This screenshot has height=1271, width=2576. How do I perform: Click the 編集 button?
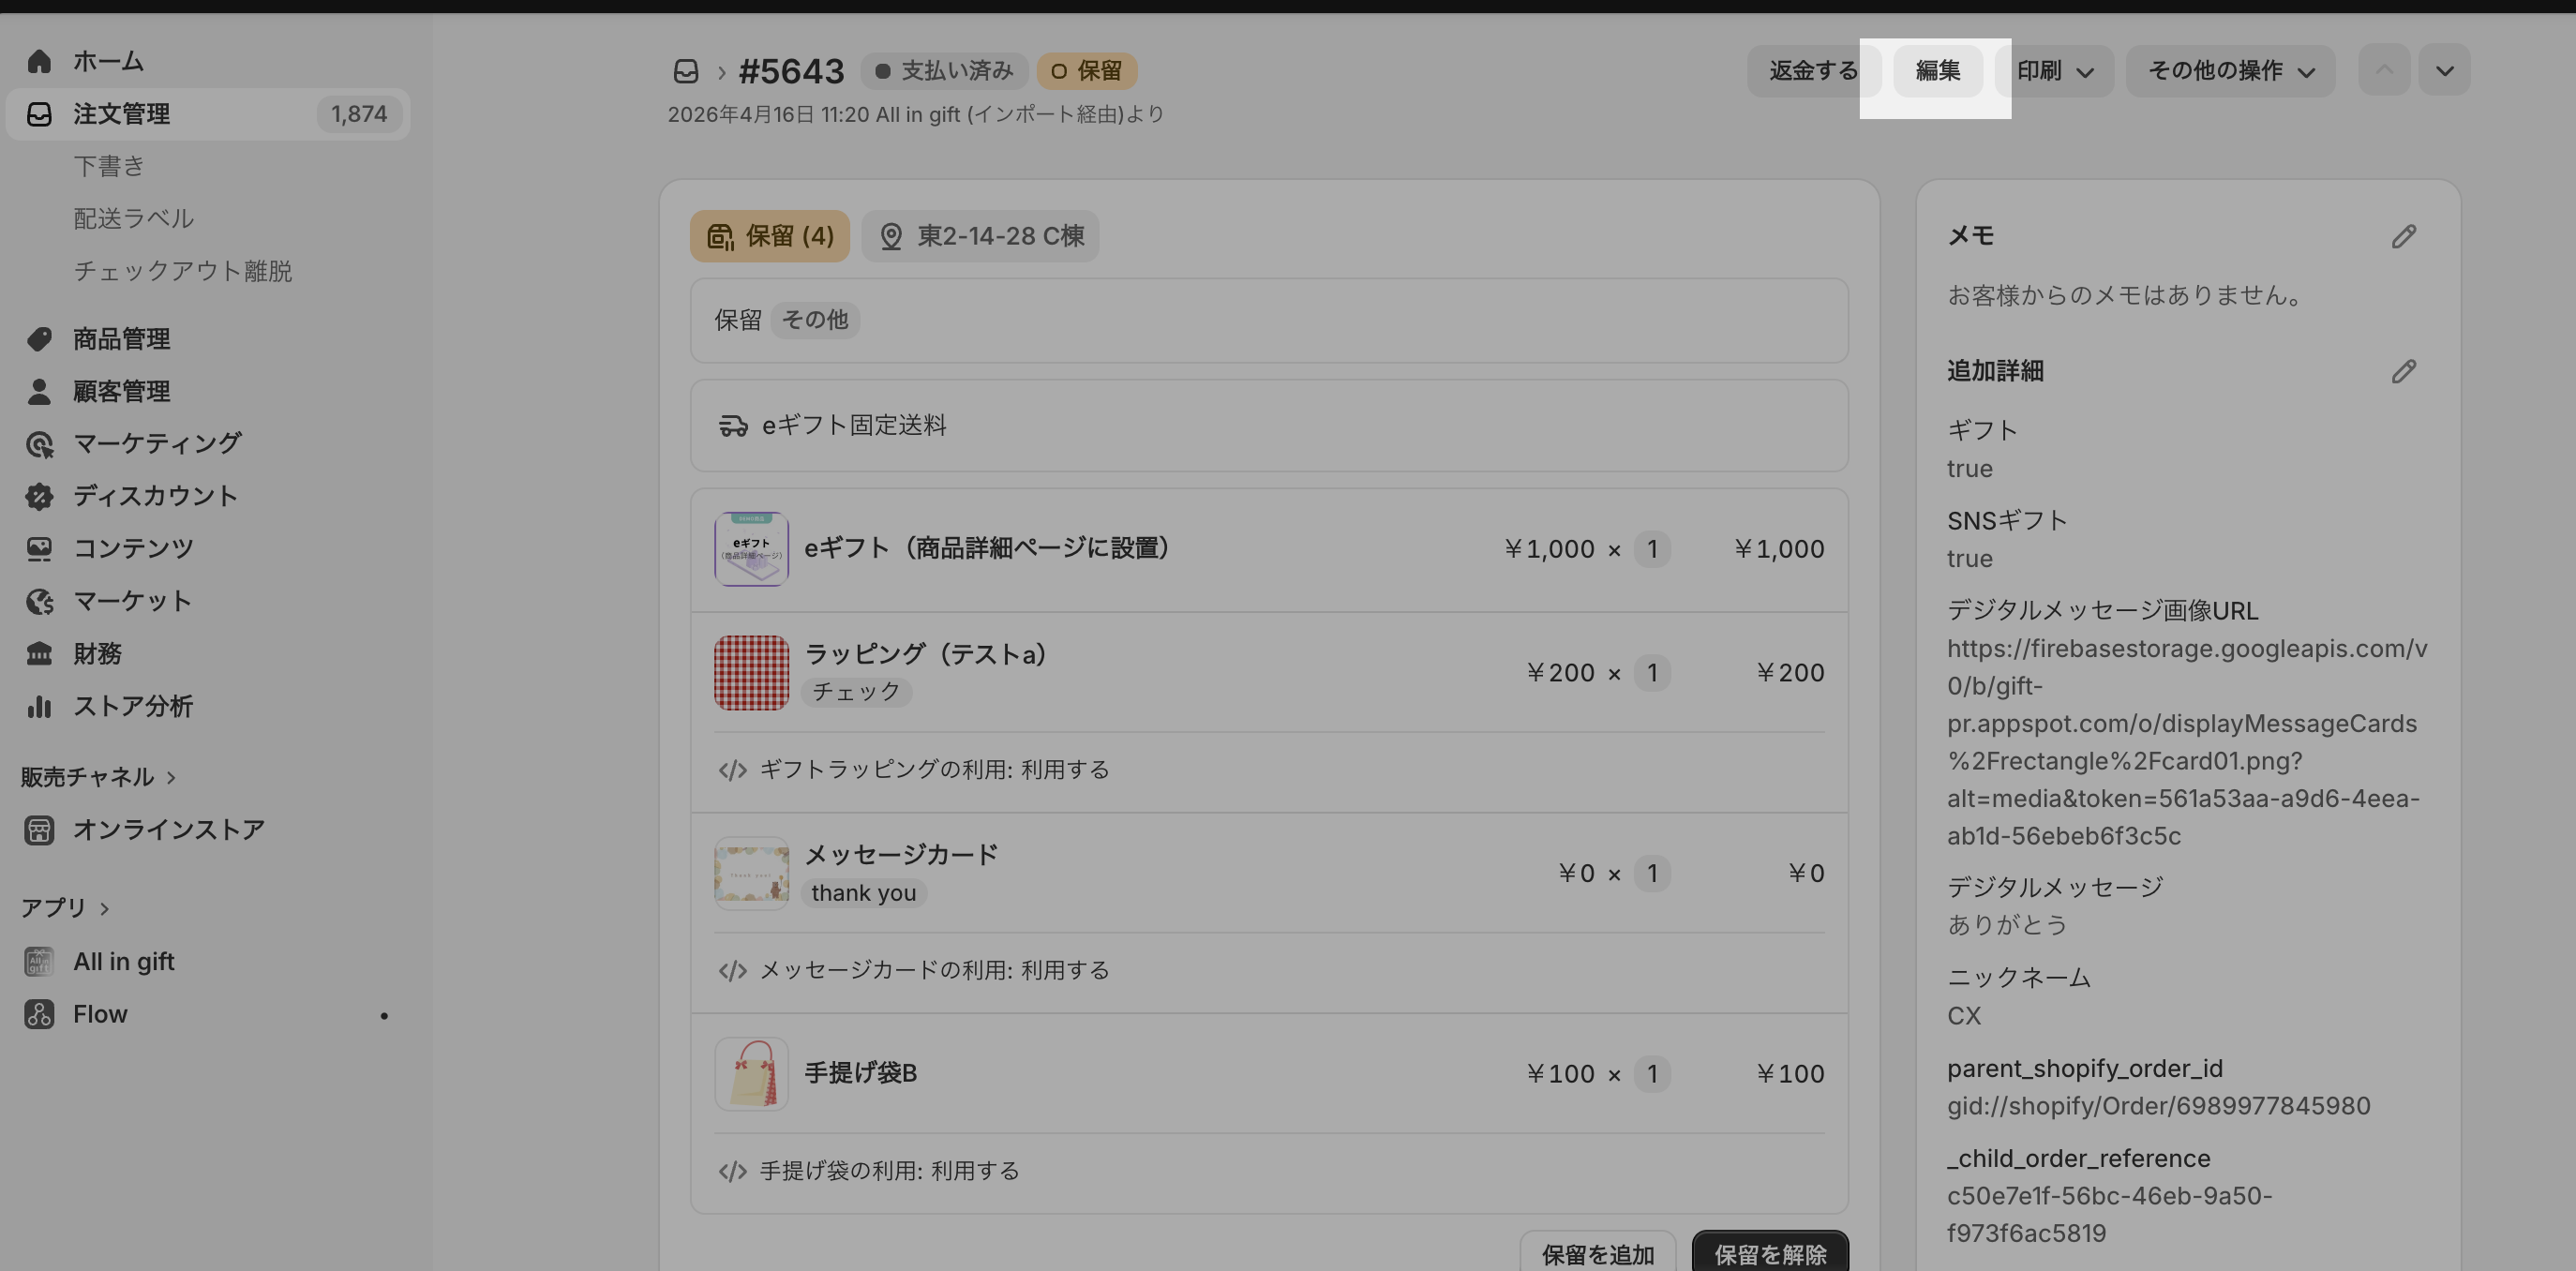point(1937,71)
